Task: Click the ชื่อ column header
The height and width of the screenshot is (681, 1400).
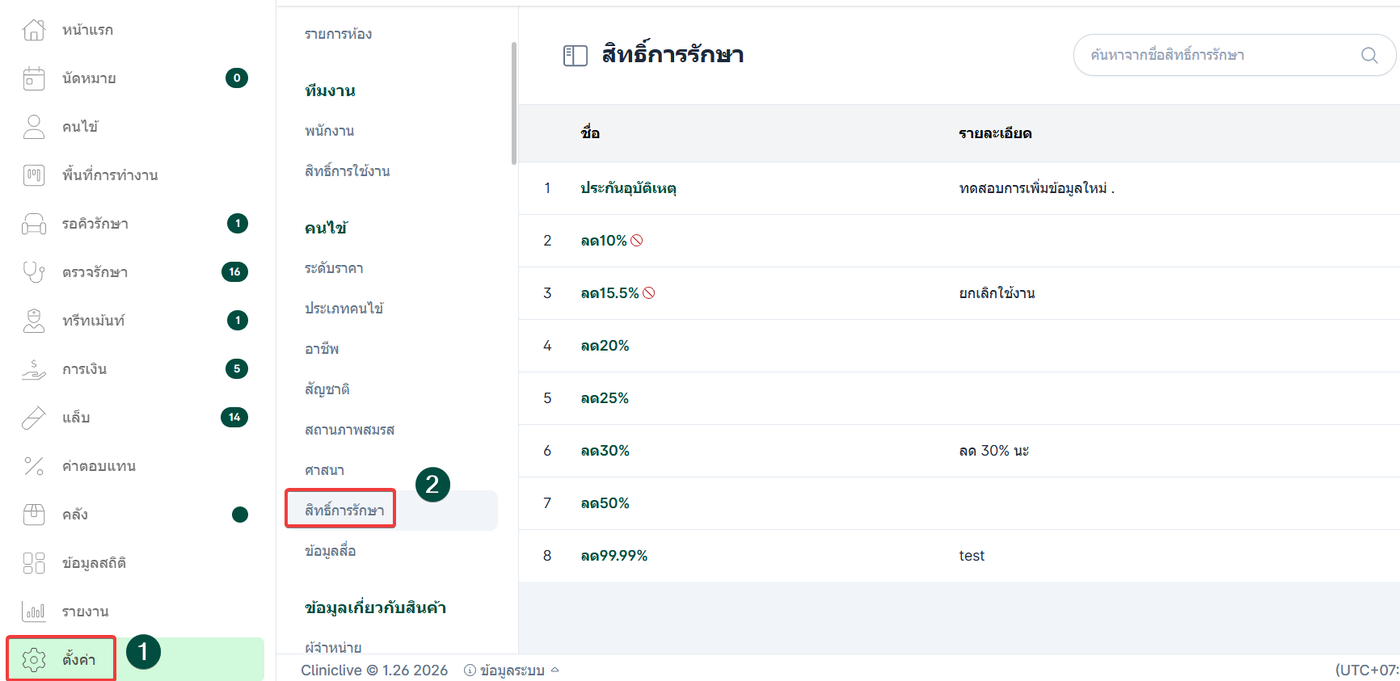Action: tap(590, 133)
